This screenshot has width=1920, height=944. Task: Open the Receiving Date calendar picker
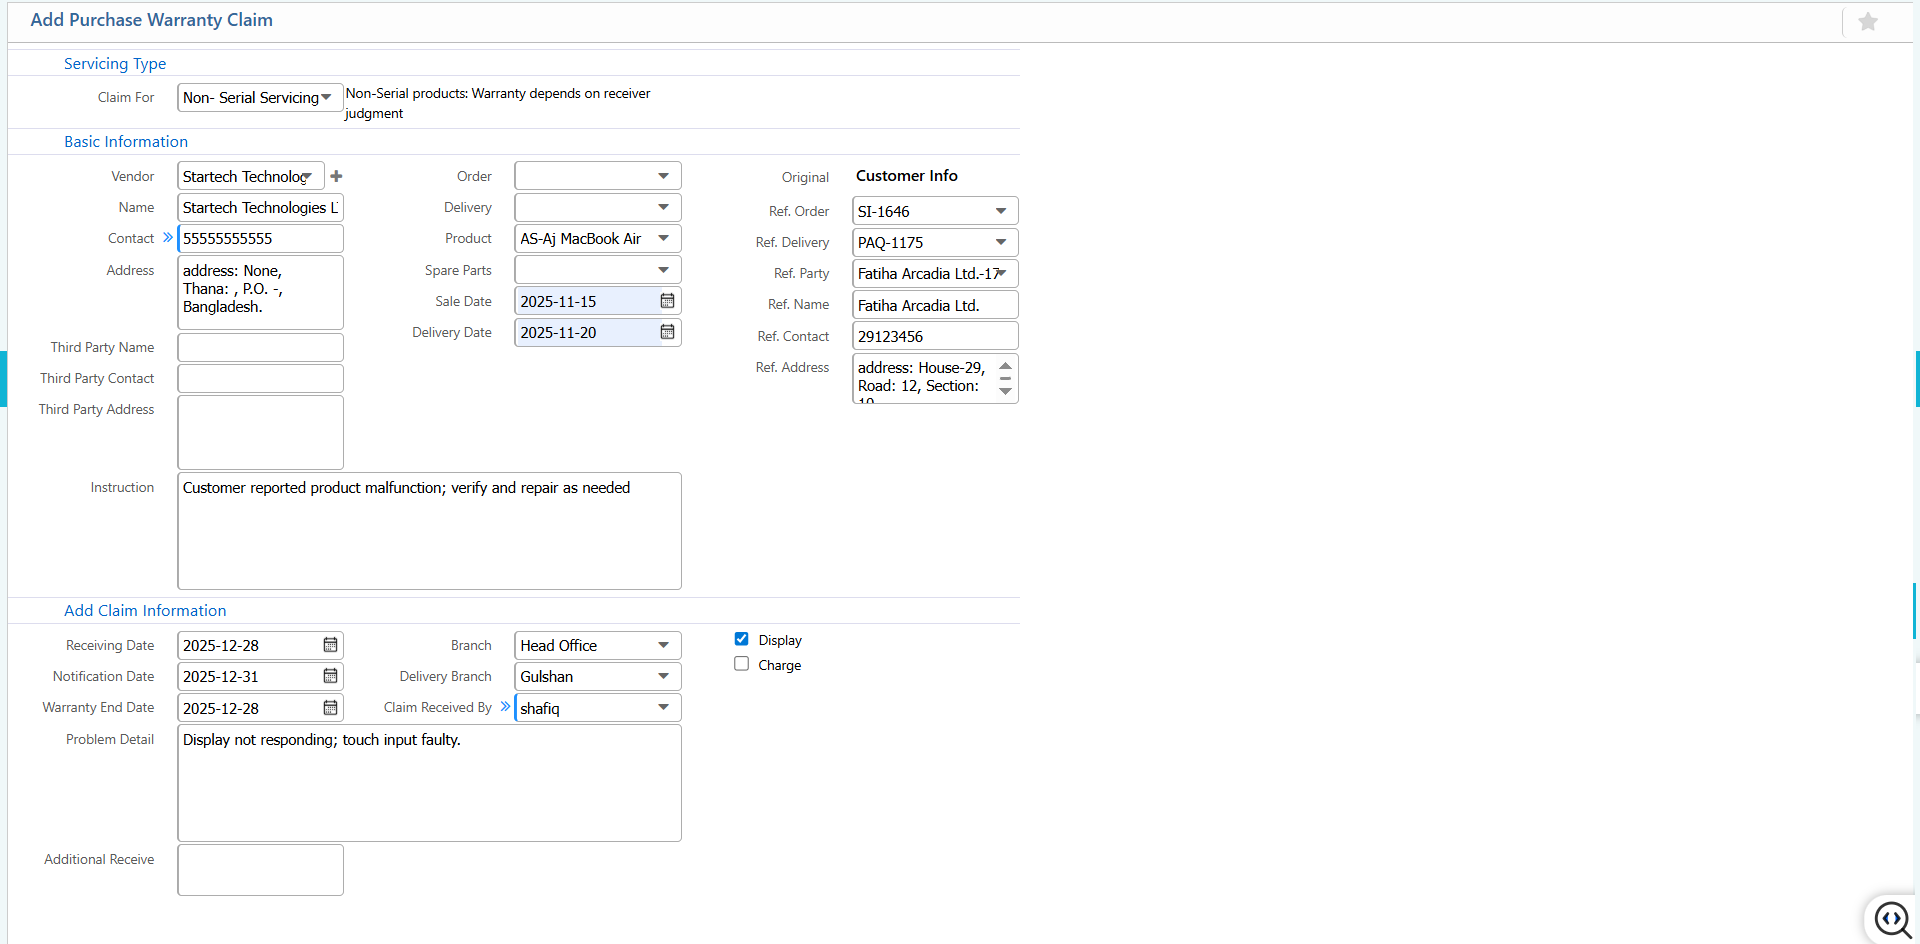tap(330, 645)
